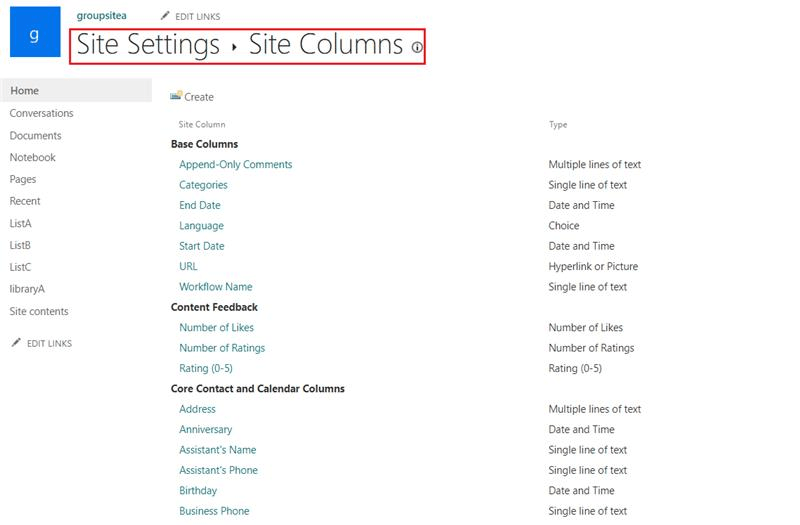Viewport: 800px width, 525px height.
Task: Click Single line of text for Categories
Action: 588,185
